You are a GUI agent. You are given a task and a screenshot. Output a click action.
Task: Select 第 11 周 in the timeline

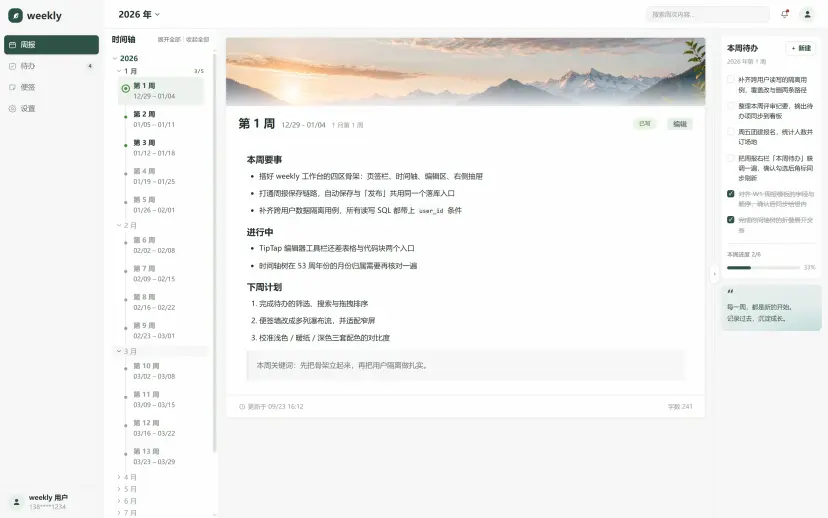tap(161, 399)
